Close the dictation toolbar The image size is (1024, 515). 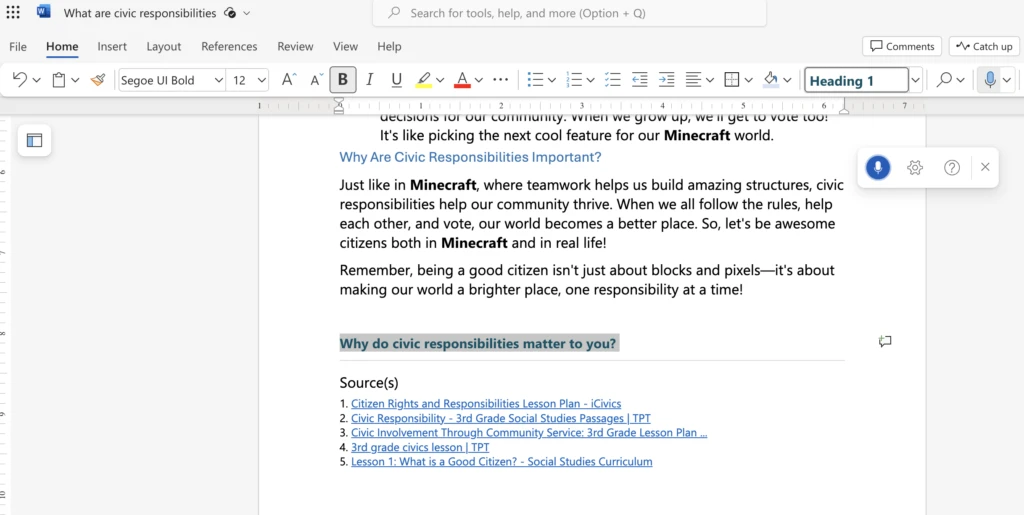point(985,167)
